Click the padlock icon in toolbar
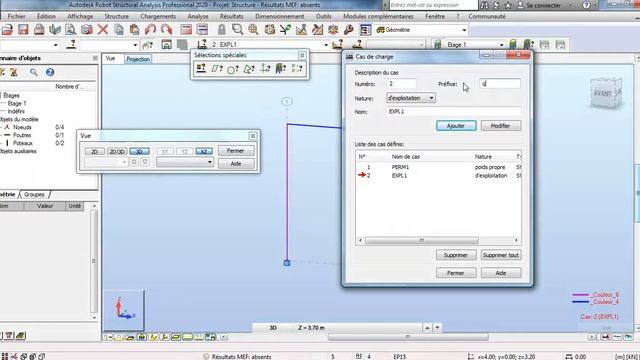 pyautogui.click(x=221, y=30)
